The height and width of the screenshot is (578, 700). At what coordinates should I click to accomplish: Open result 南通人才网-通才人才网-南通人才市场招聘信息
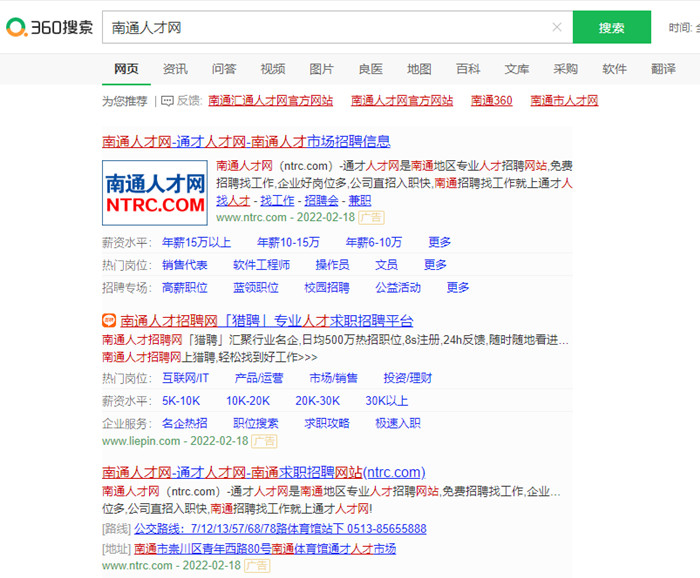[246, 141]
